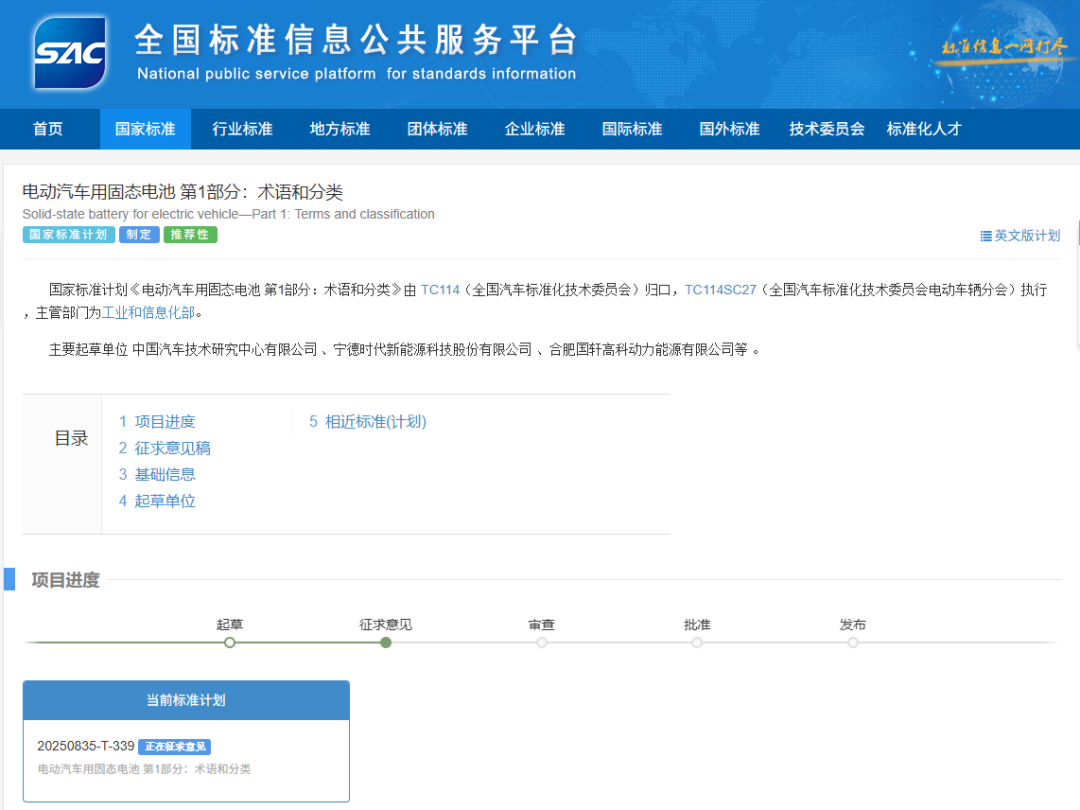Open the TC114 committee link
The height and width of the screenshot is (810, 1080).
pos(440,290)
